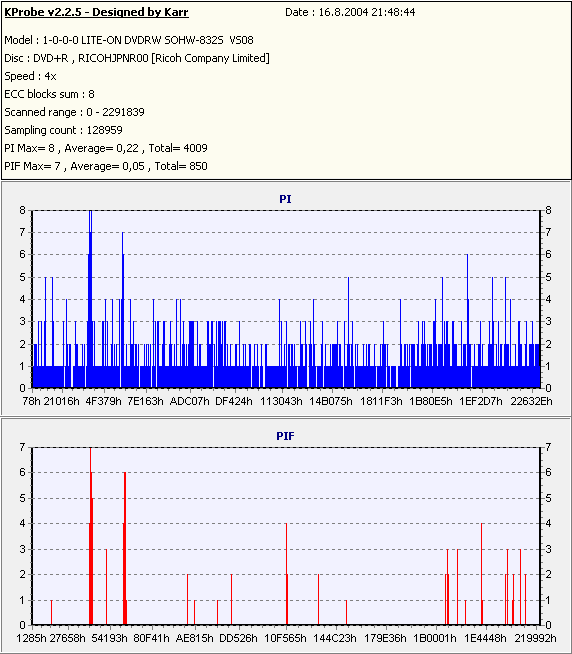Click the PI axis label DF424h
The image size is (572, 654).
tap(234, 401)
